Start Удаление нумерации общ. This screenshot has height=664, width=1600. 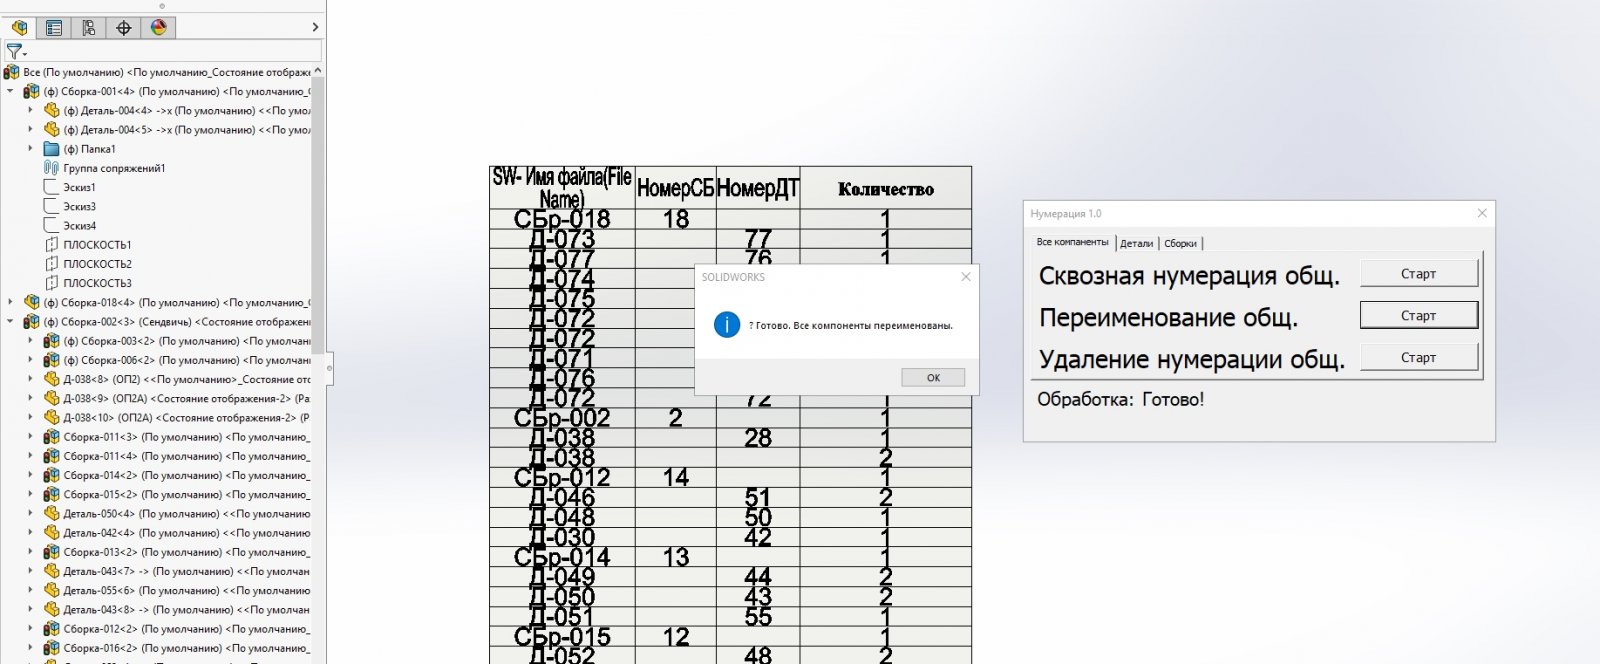[x=1418, y=358]
